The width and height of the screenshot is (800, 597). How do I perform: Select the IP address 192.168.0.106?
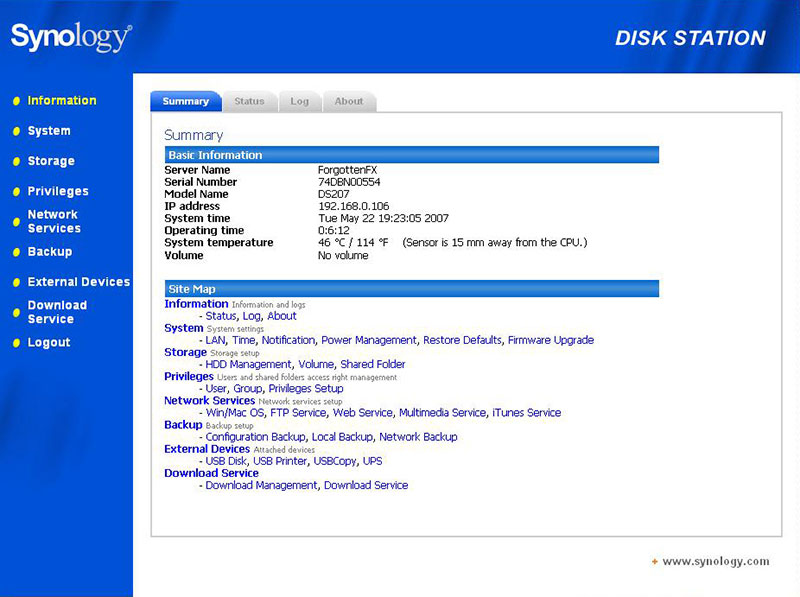coord(354,206)
